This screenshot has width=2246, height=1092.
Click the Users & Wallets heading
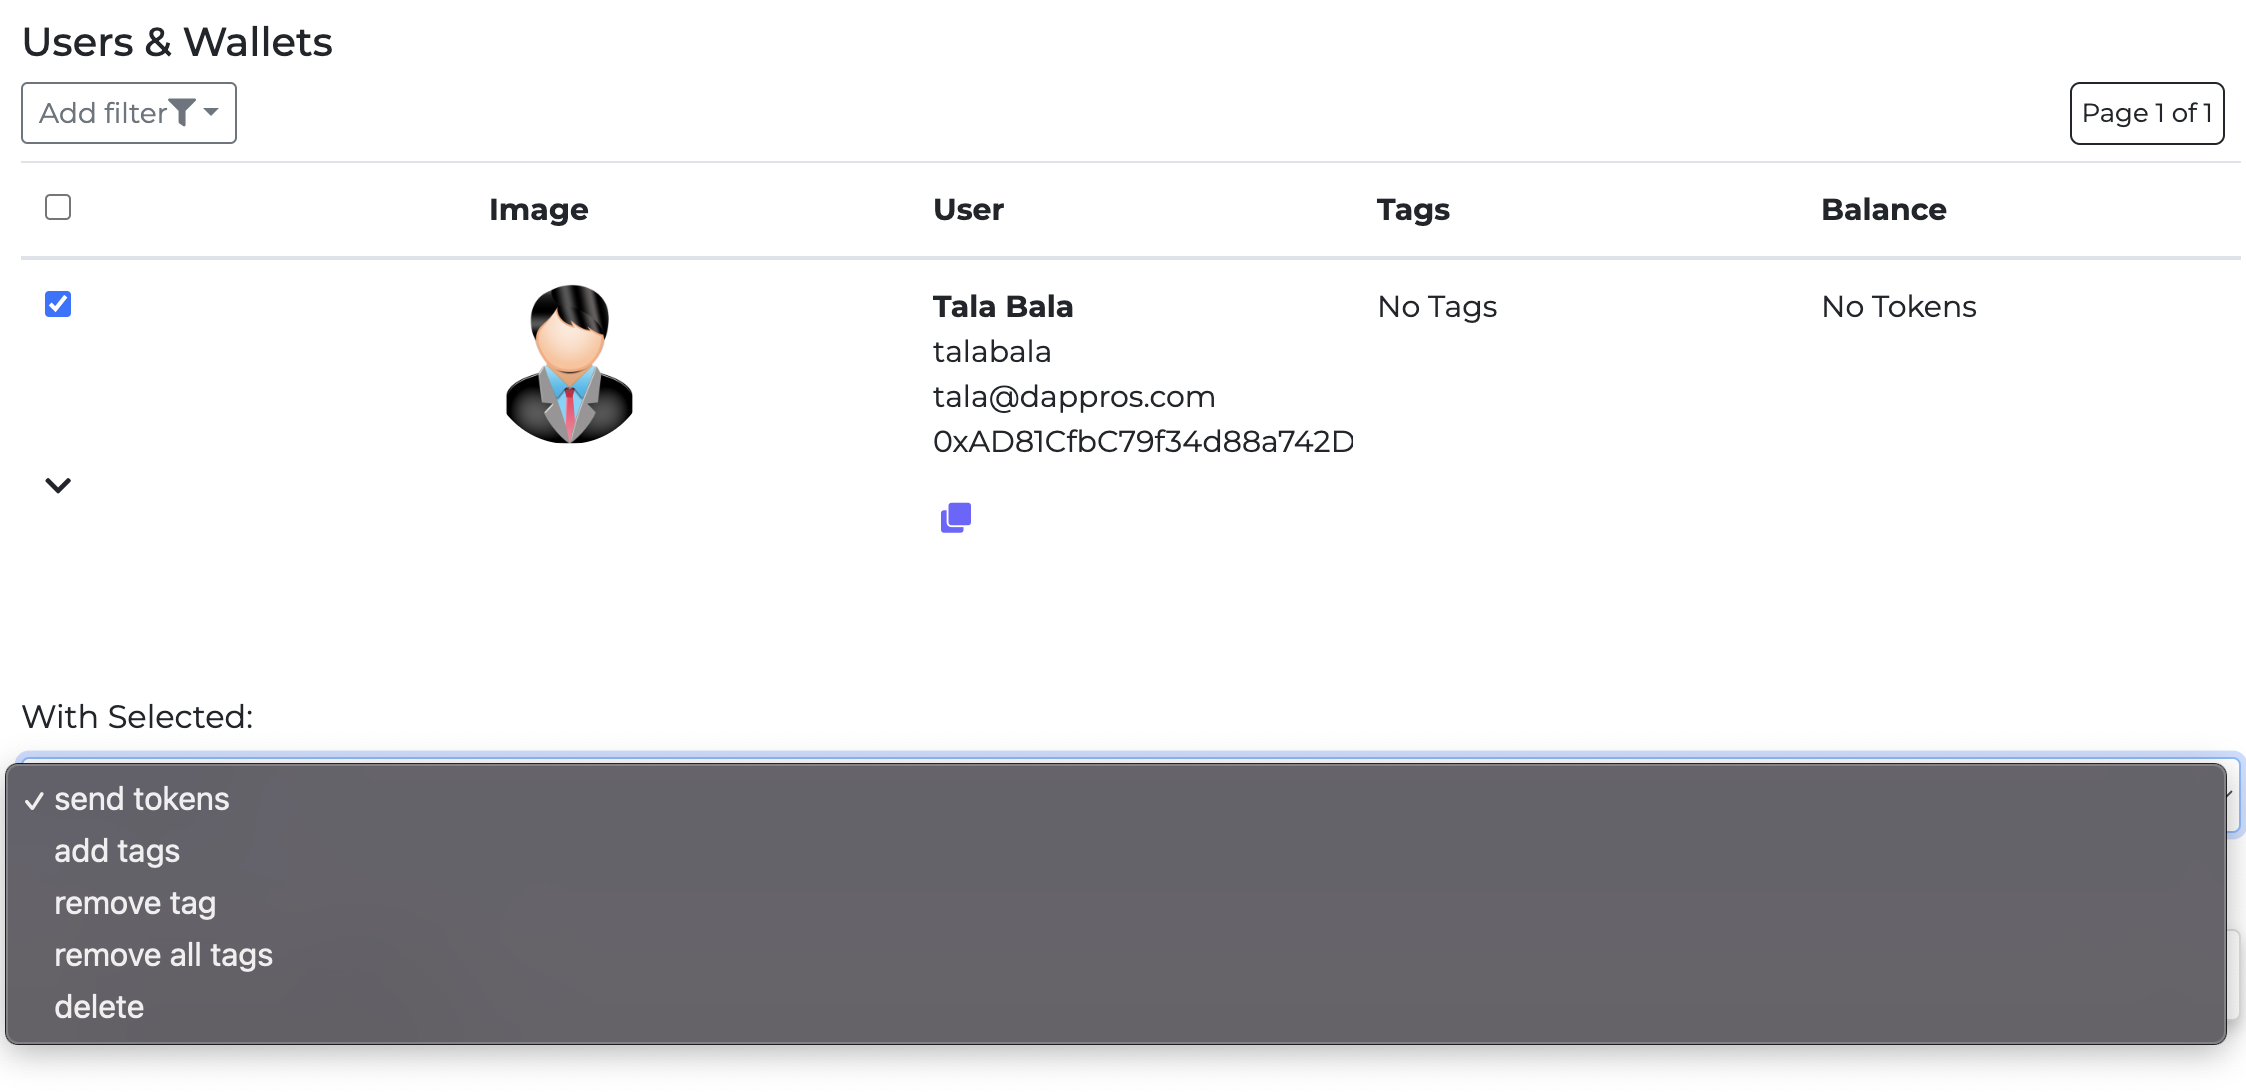177,41
